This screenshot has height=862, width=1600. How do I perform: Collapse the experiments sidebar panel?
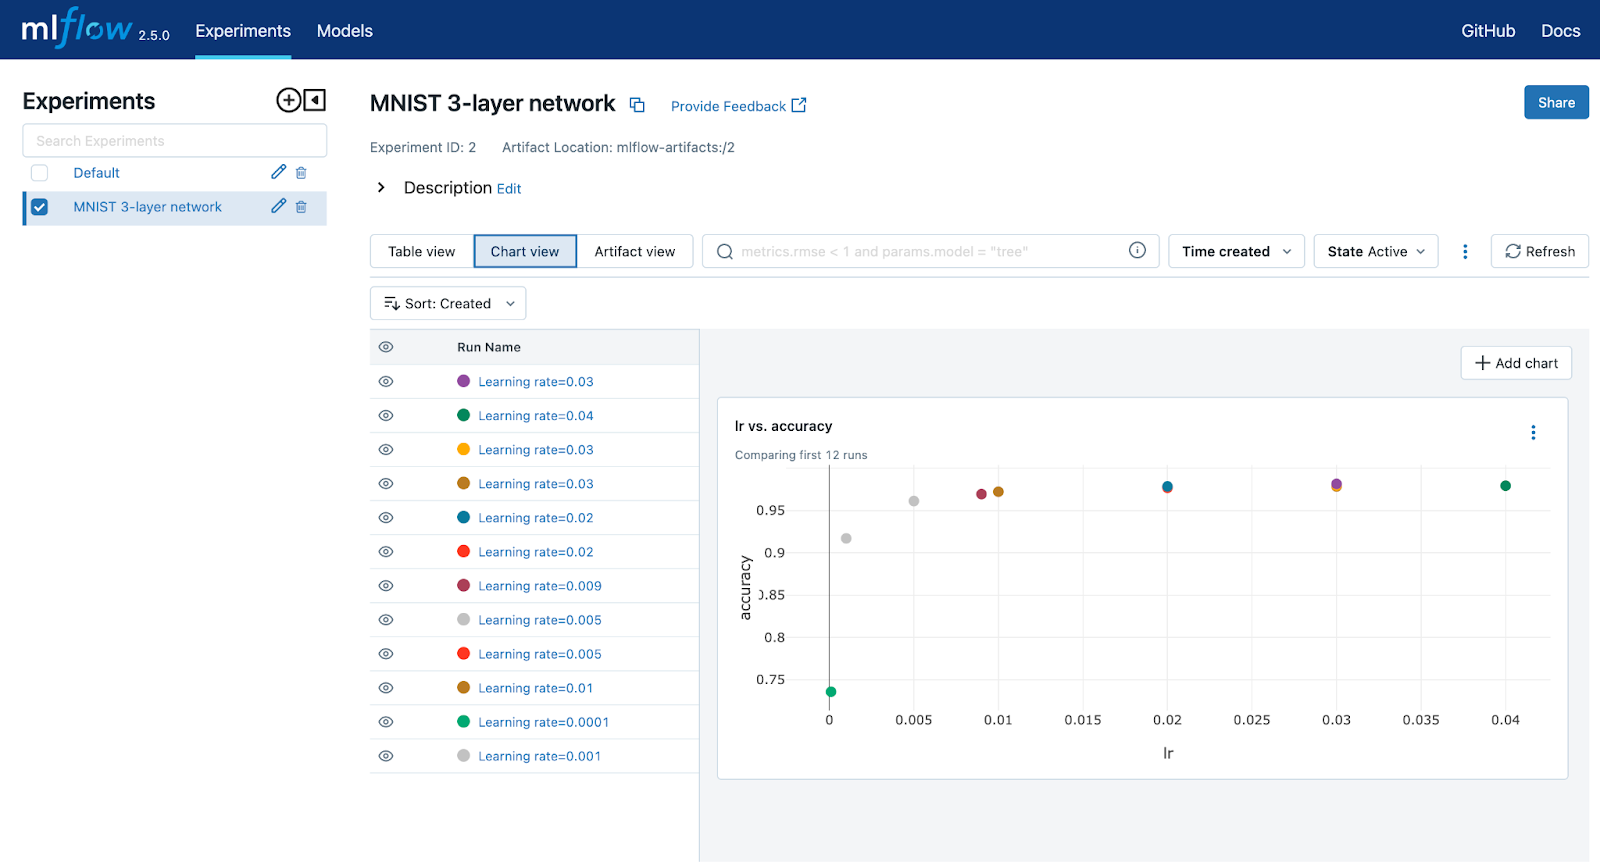click(x=315, y=100)
